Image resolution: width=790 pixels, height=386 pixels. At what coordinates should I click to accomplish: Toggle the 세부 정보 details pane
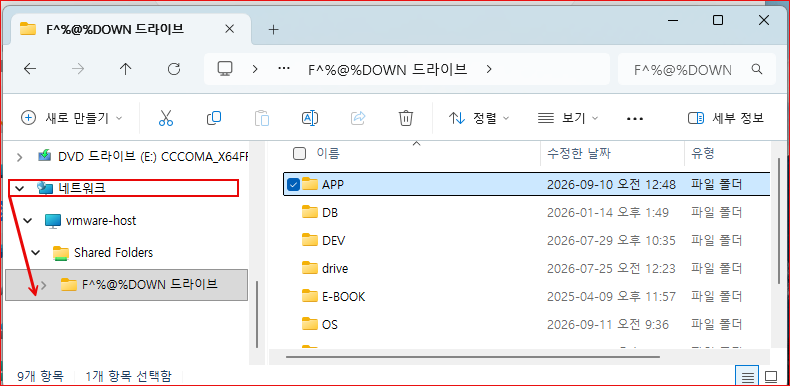[x=726, y=118]
